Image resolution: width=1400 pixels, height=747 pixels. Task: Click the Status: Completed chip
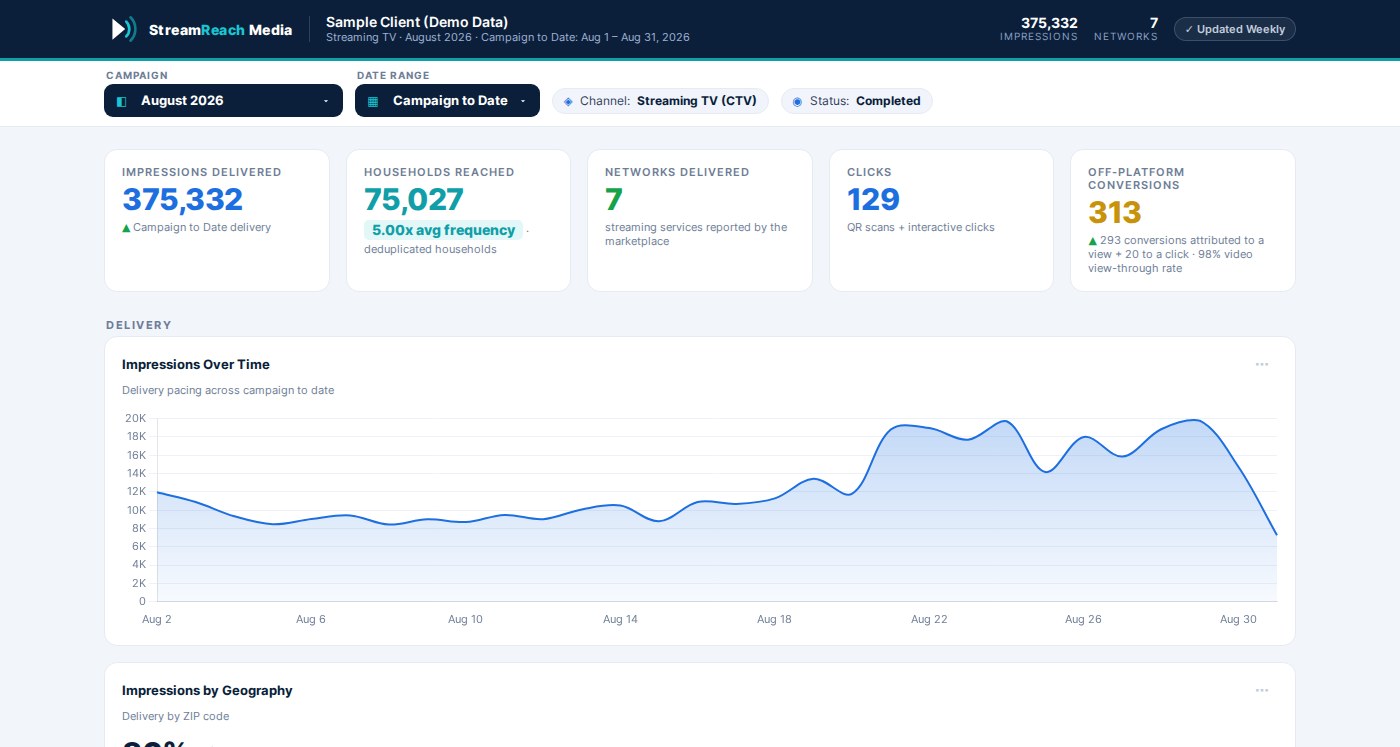856,101
